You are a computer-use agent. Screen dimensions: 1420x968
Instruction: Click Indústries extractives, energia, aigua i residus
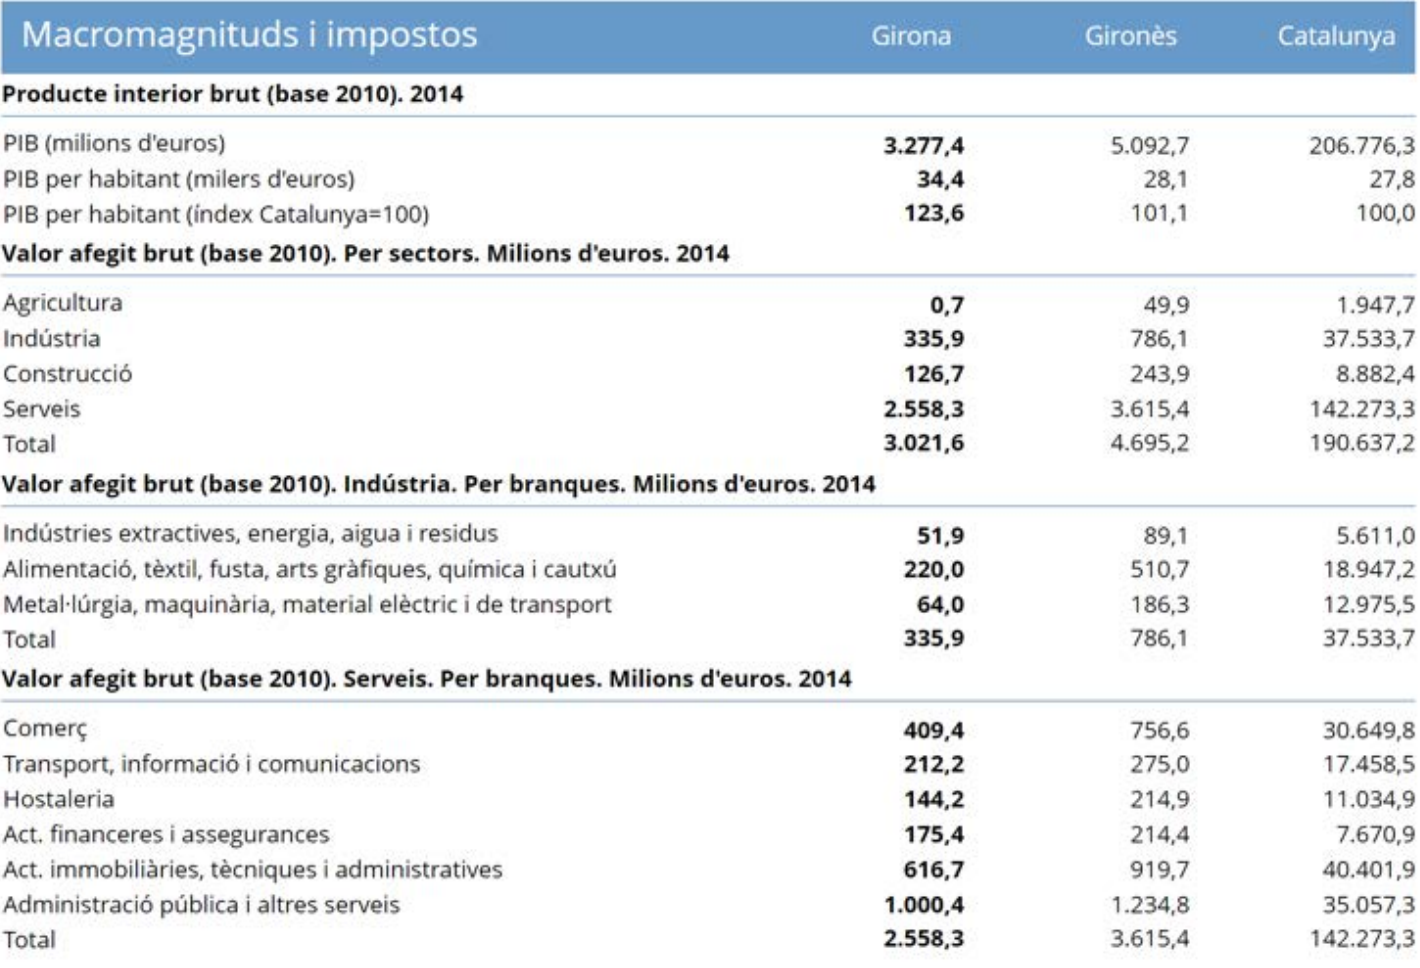click(x=250, y=533)
